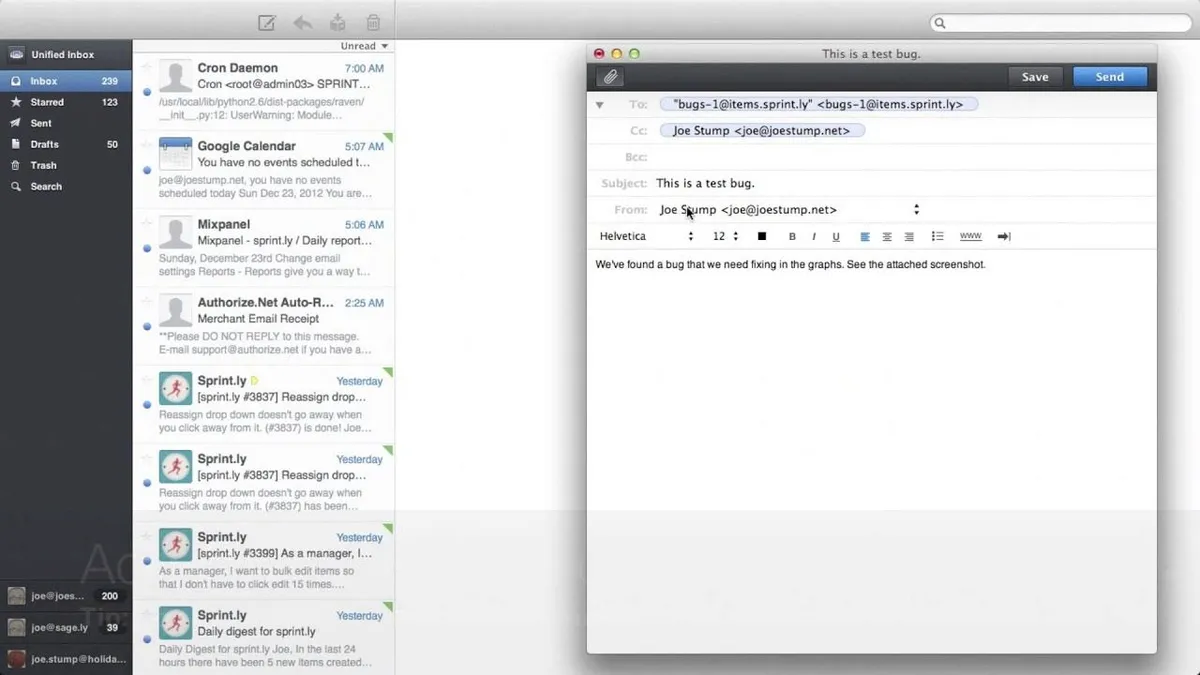Viewport: 1200px width, 675px height.
Task: Align text right in compose toolbar
Action: [909, 237]
